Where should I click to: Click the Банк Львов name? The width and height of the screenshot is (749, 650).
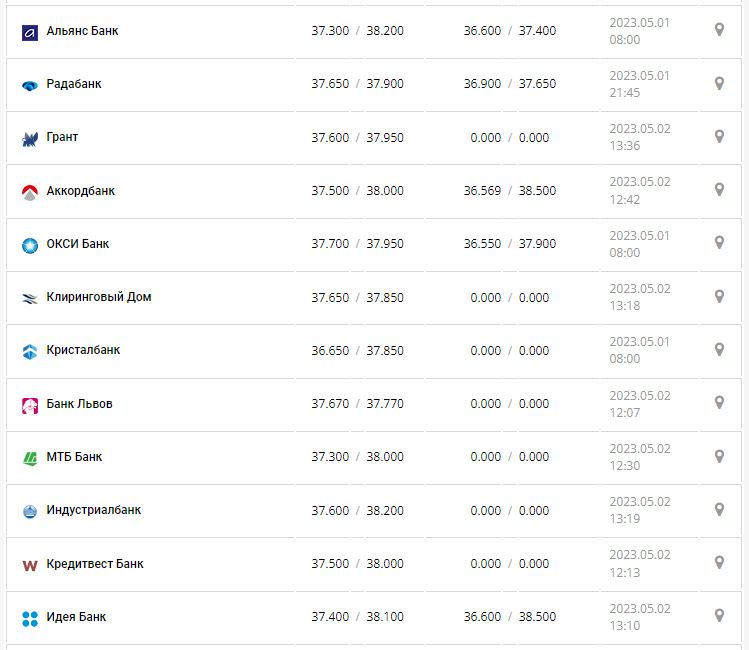coord(79,404)
